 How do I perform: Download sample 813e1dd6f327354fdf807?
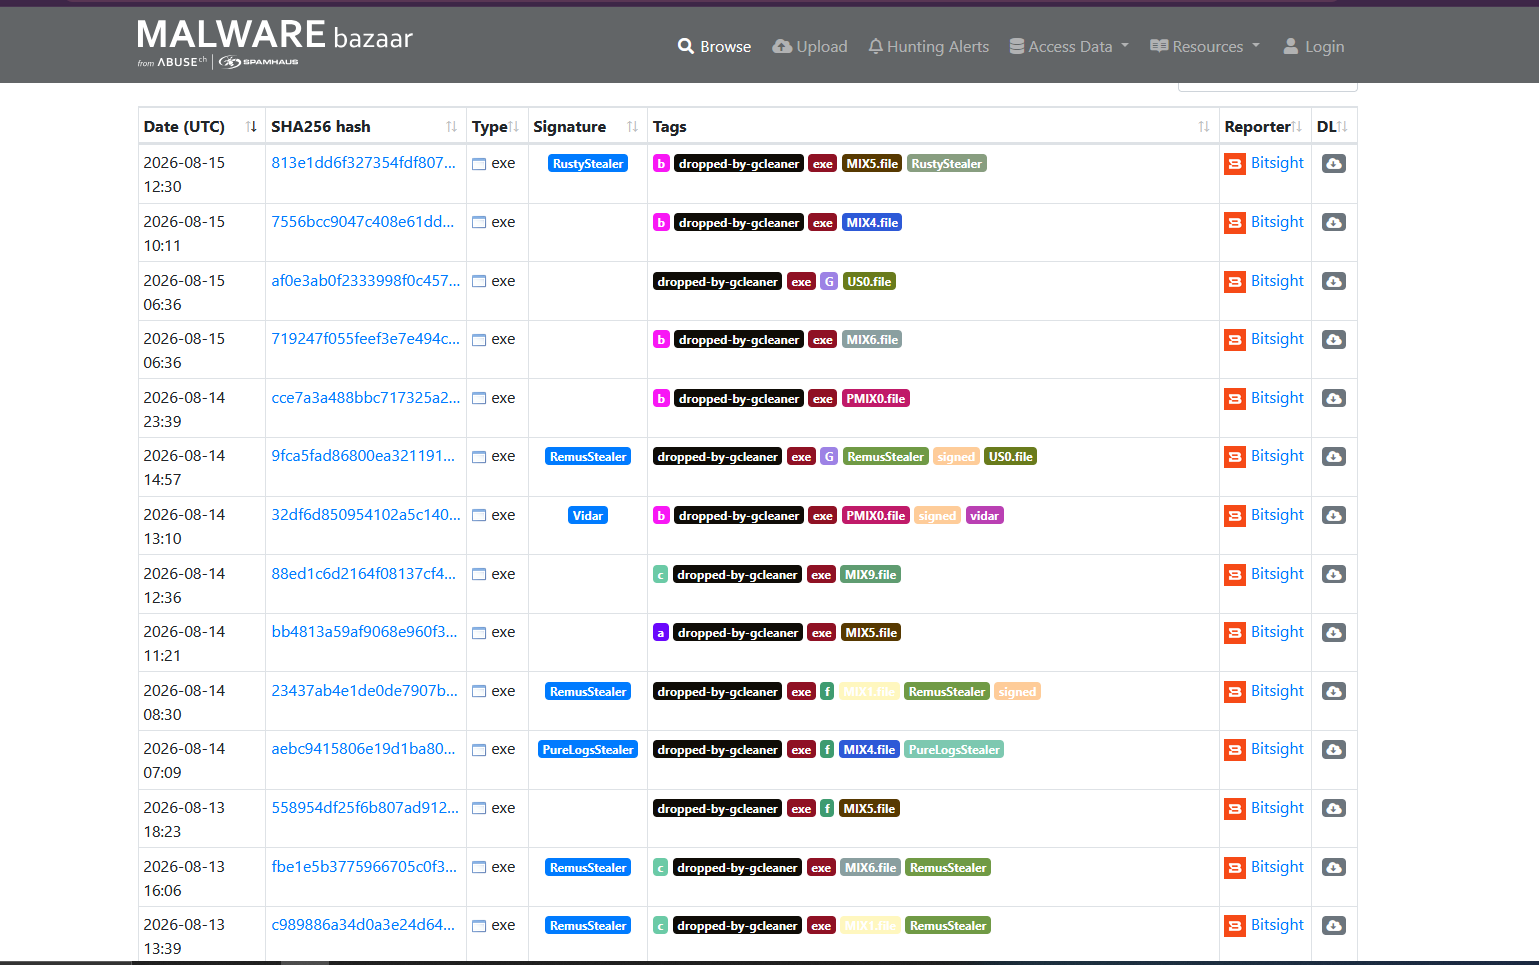[x=1333, y=163]
